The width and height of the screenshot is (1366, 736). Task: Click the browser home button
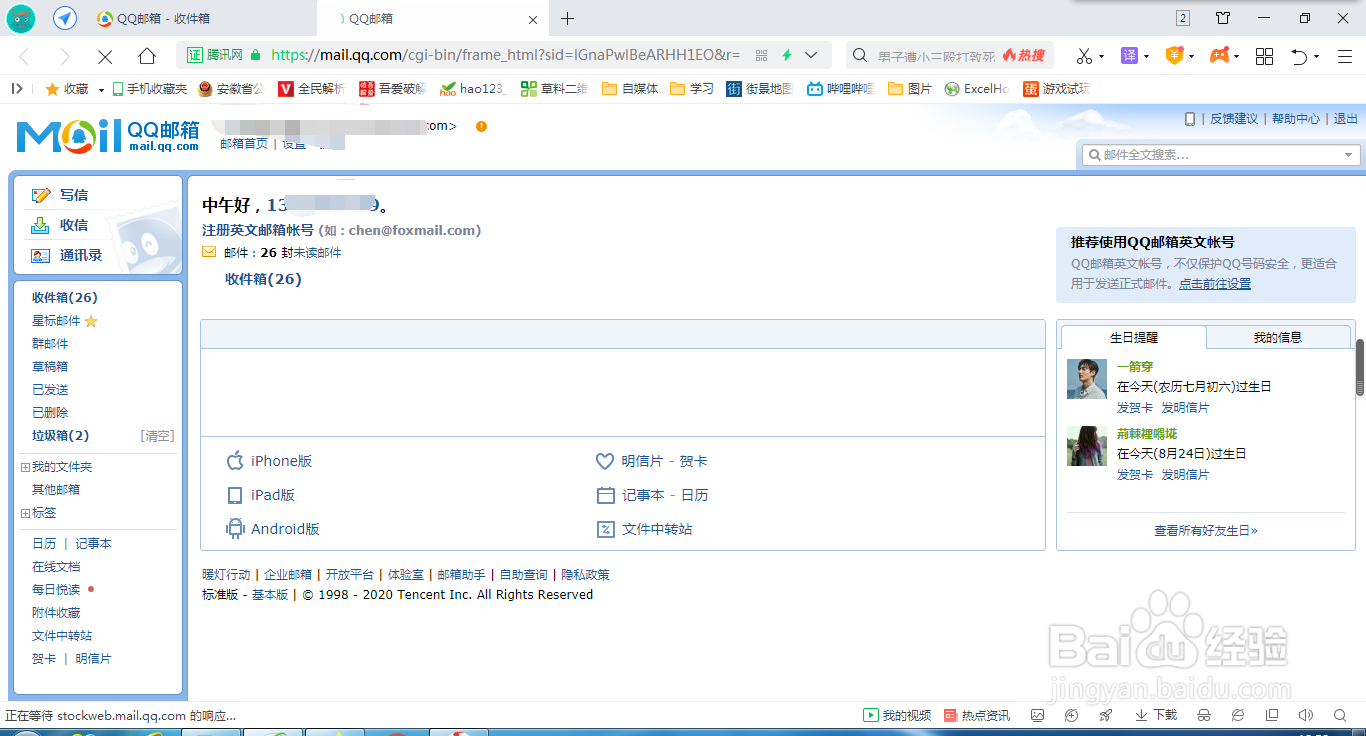[147, 56]
